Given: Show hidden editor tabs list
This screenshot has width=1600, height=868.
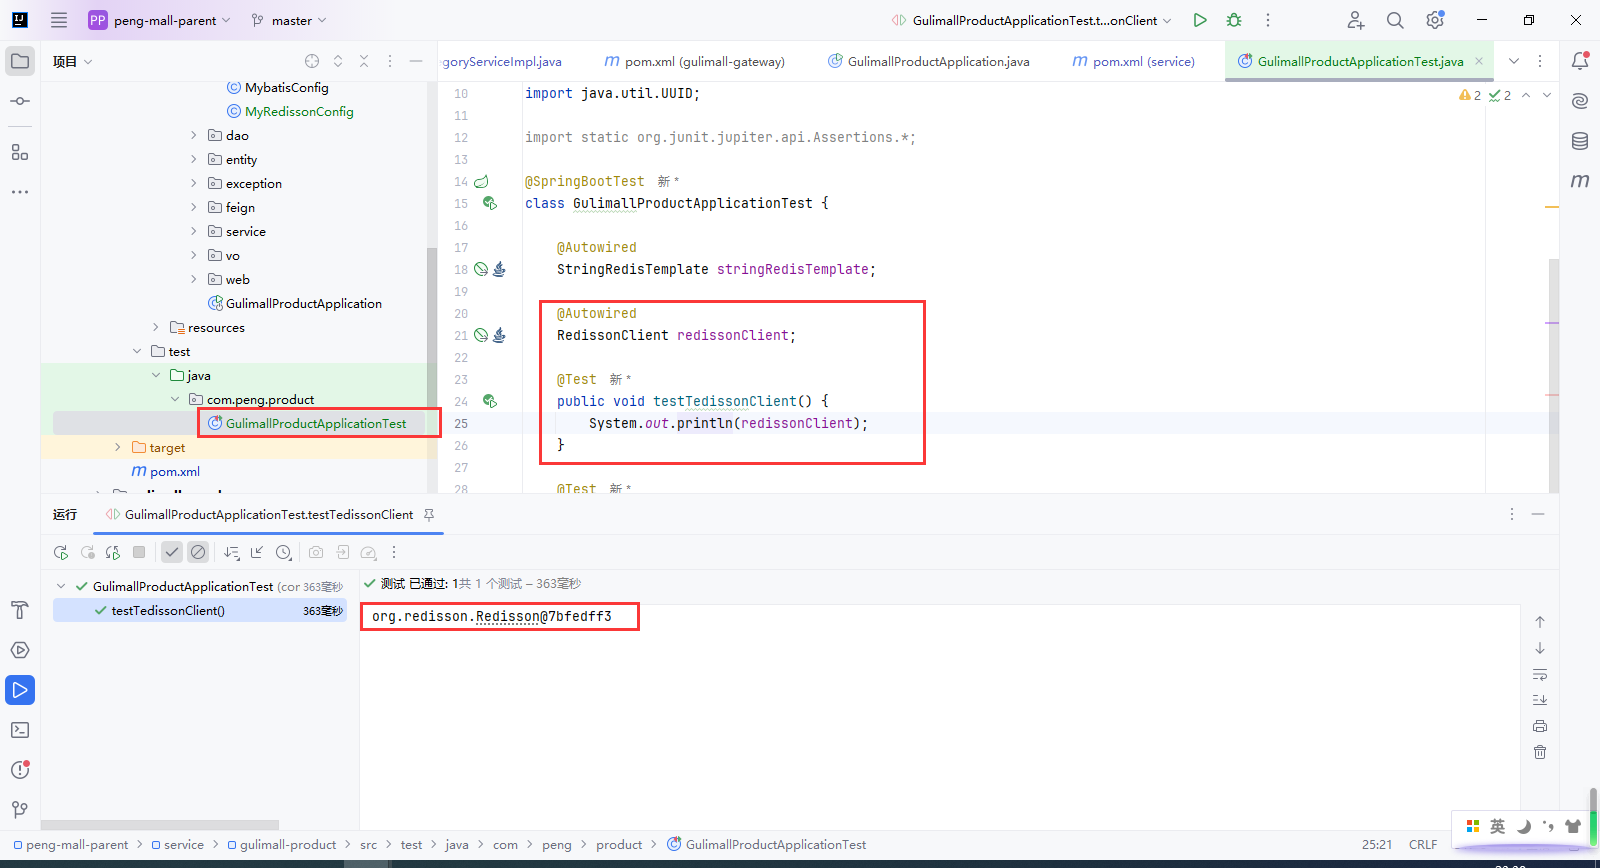Looking at the screenshot, I should coord(1514,61).
